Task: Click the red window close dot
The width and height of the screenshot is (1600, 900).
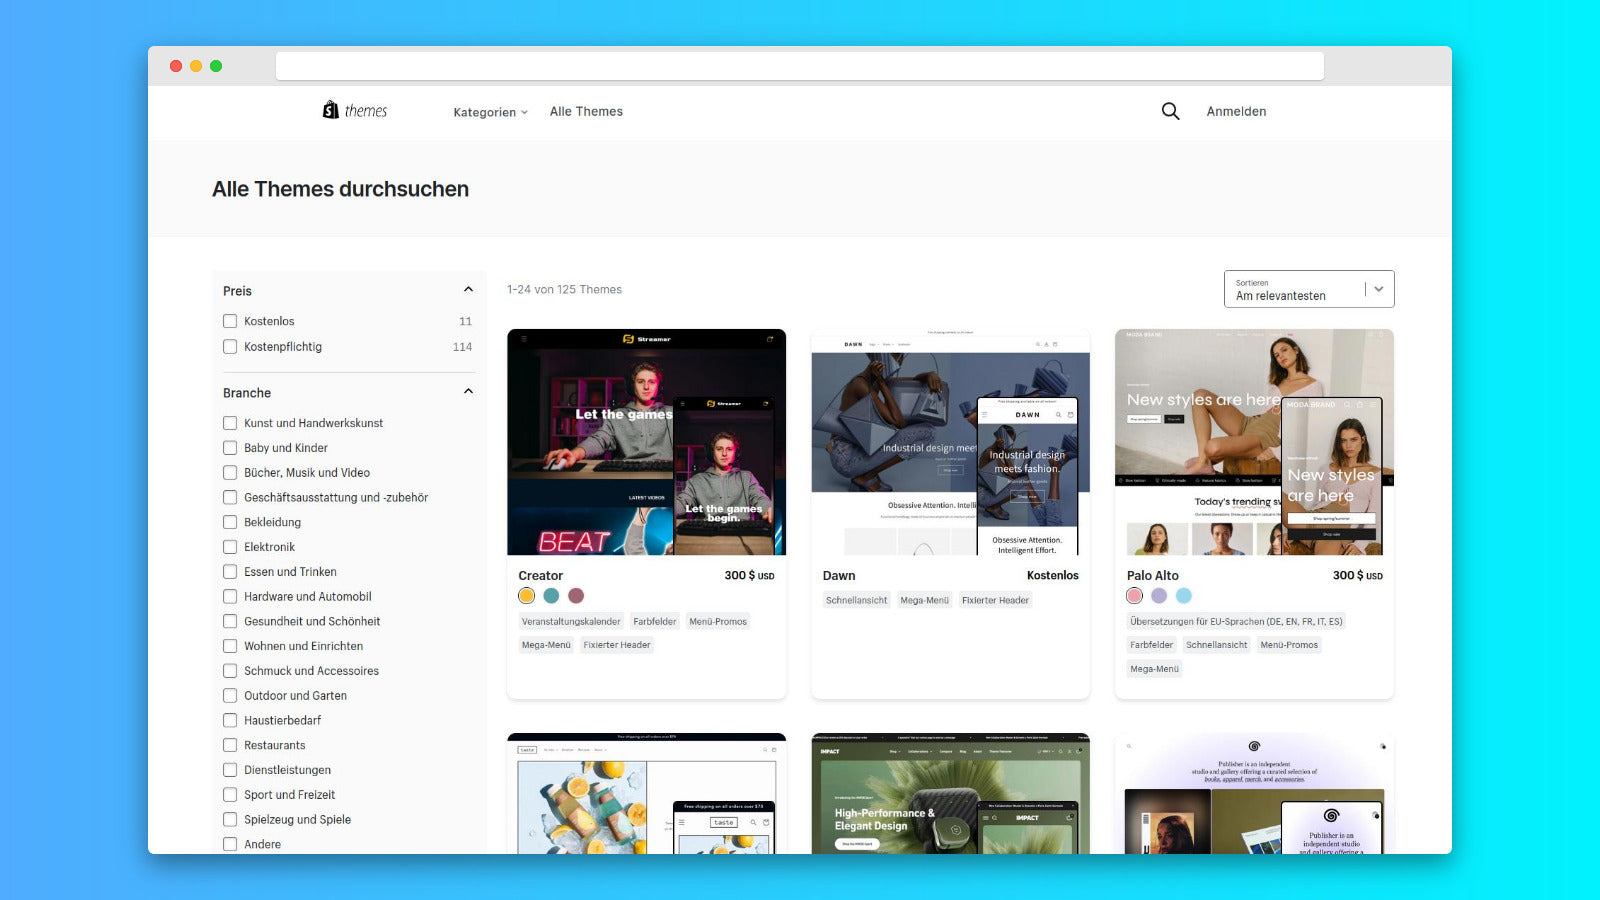Action: point(176,66)
